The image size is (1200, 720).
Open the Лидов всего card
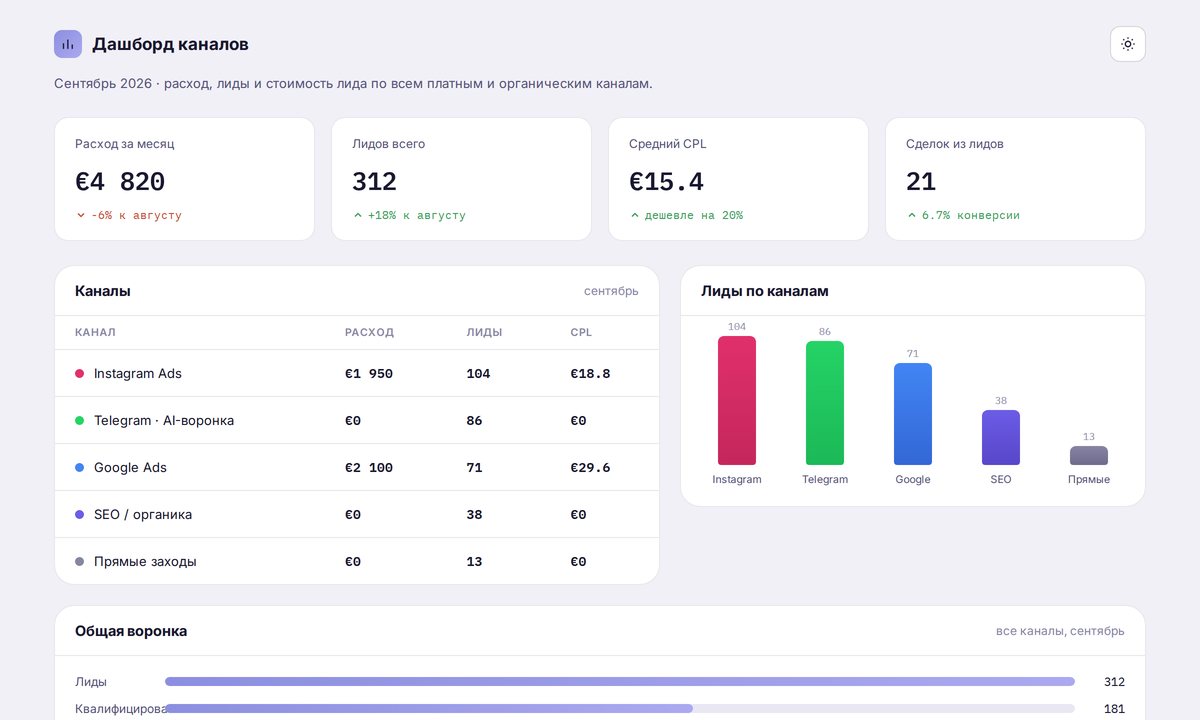(x=461, y=179)
